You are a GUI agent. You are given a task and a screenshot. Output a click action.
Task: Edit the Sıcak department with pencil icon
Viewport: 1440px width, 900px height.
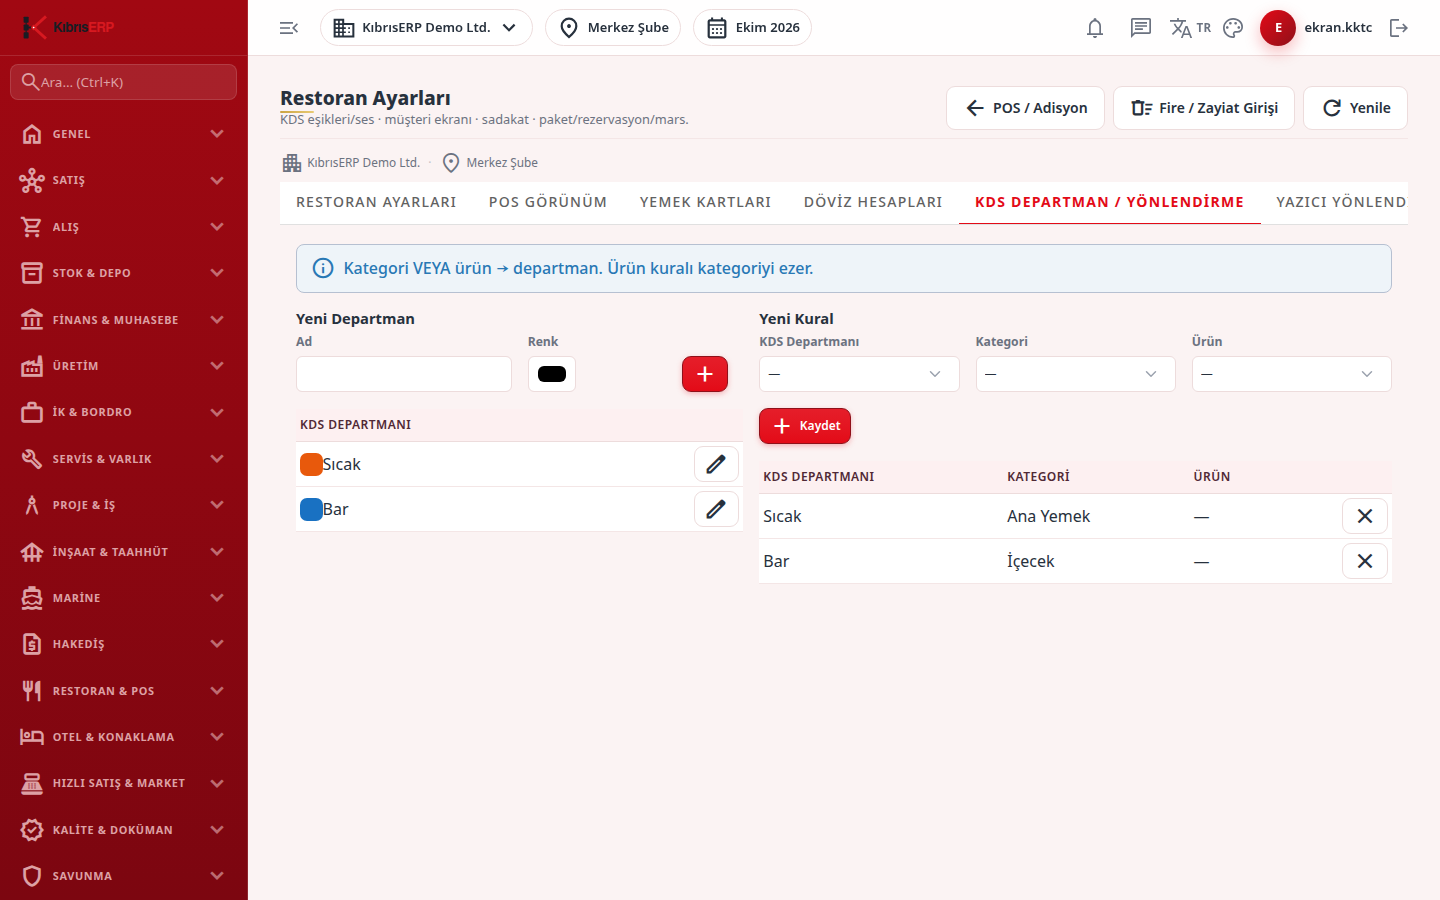[x=716, y=464]
